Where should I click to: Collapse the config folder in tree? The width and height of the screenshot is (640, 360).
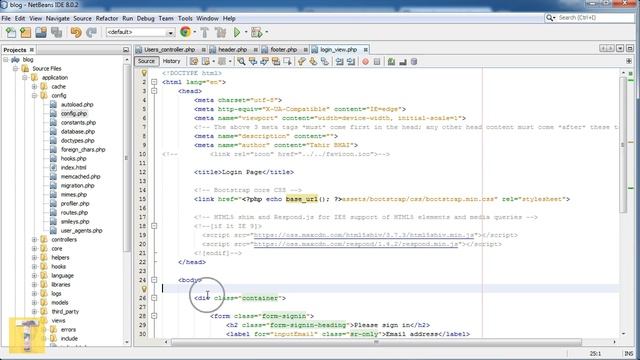(35, 96)
